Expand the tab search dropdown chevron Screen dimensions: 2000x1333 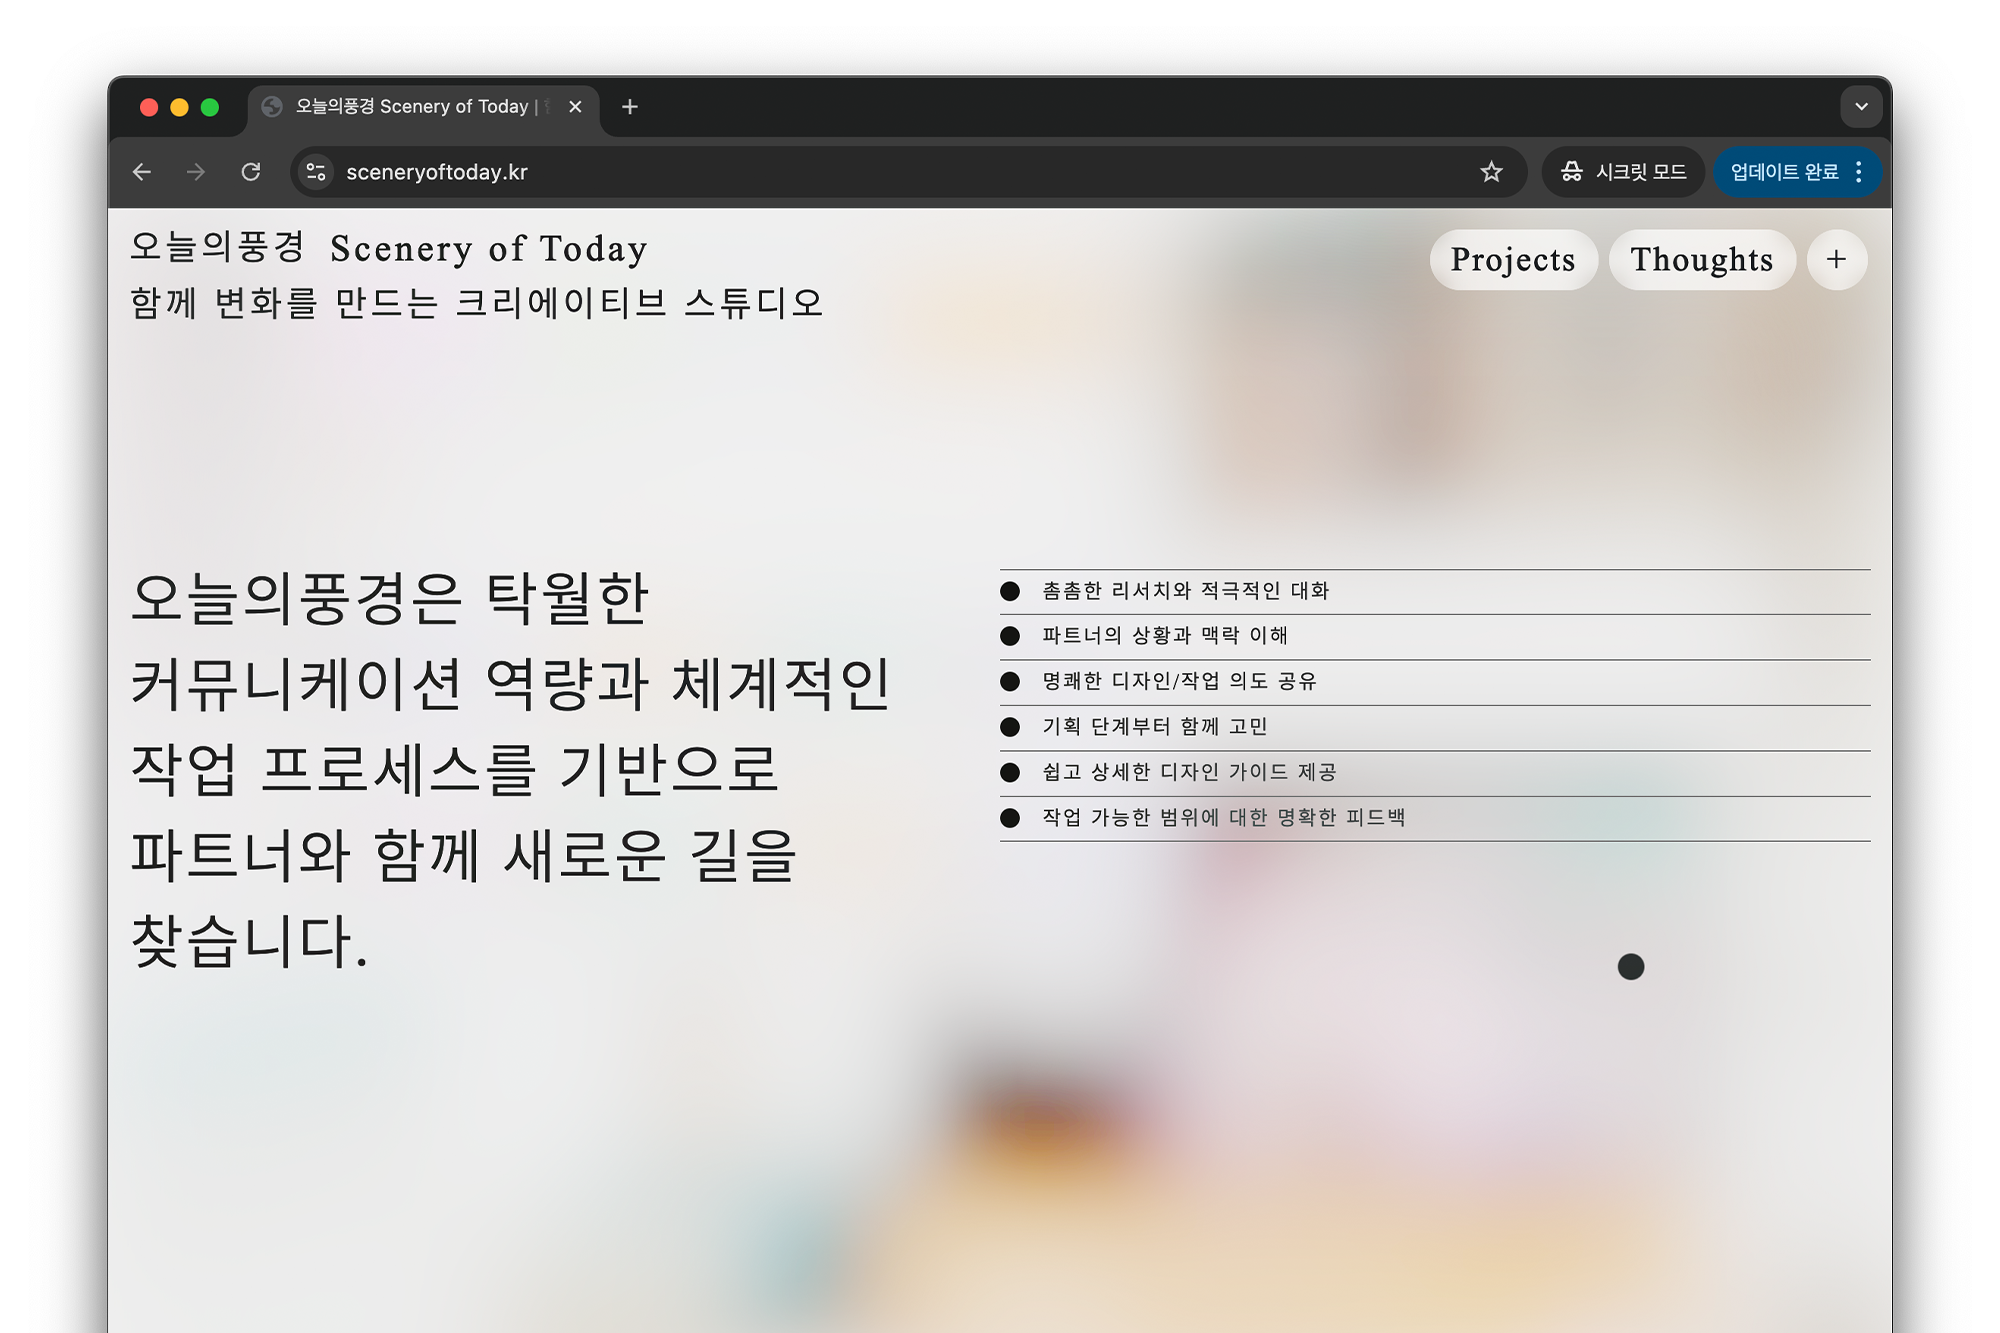tap(1861, 107)
